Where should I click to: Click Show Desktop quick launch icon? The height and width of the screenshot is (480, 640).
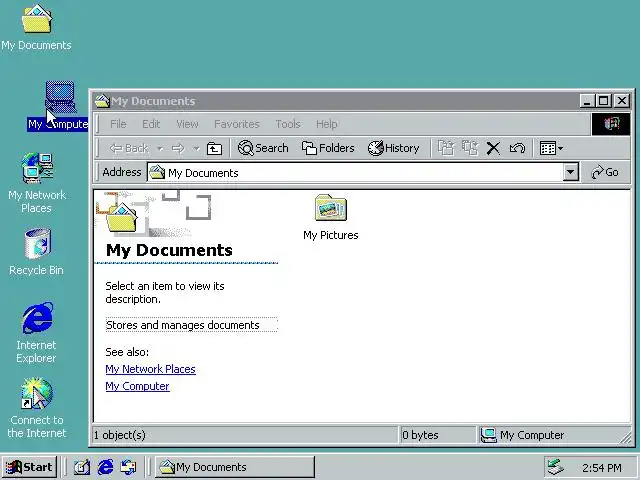tap(82, 467)
